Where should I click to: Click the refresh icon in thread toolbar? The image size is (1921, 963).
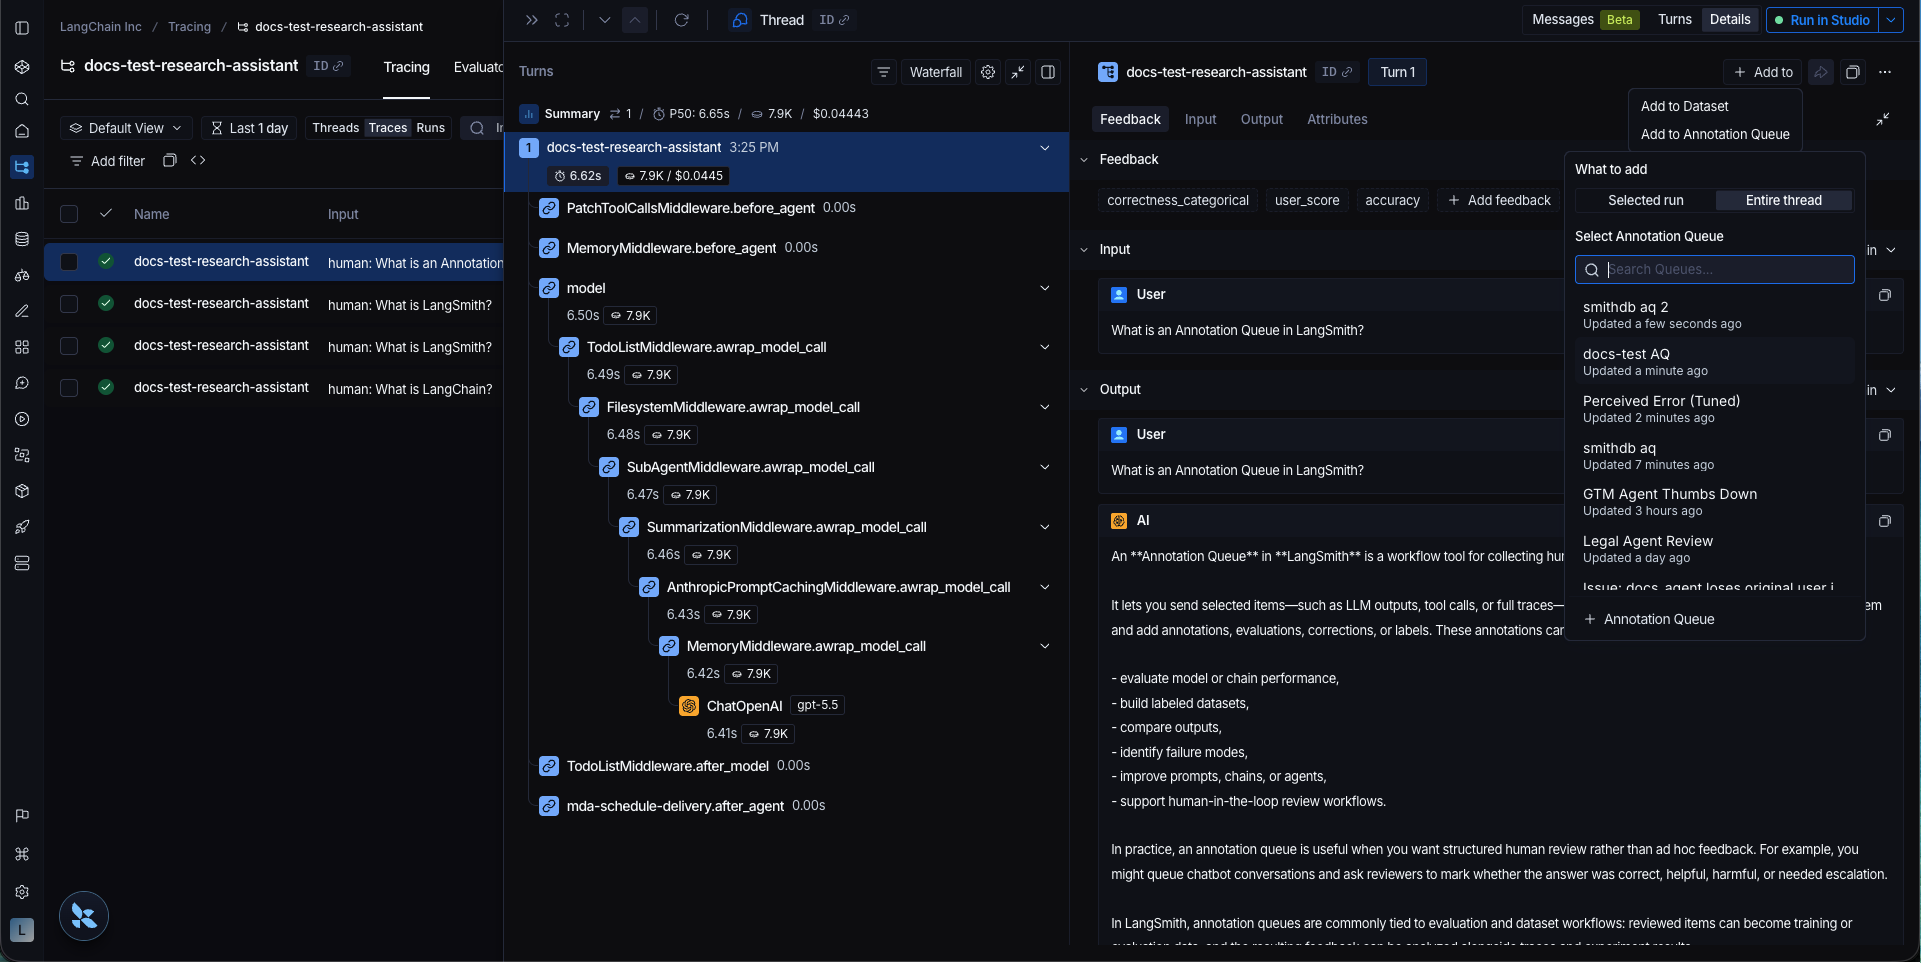[x=682, y=20]
